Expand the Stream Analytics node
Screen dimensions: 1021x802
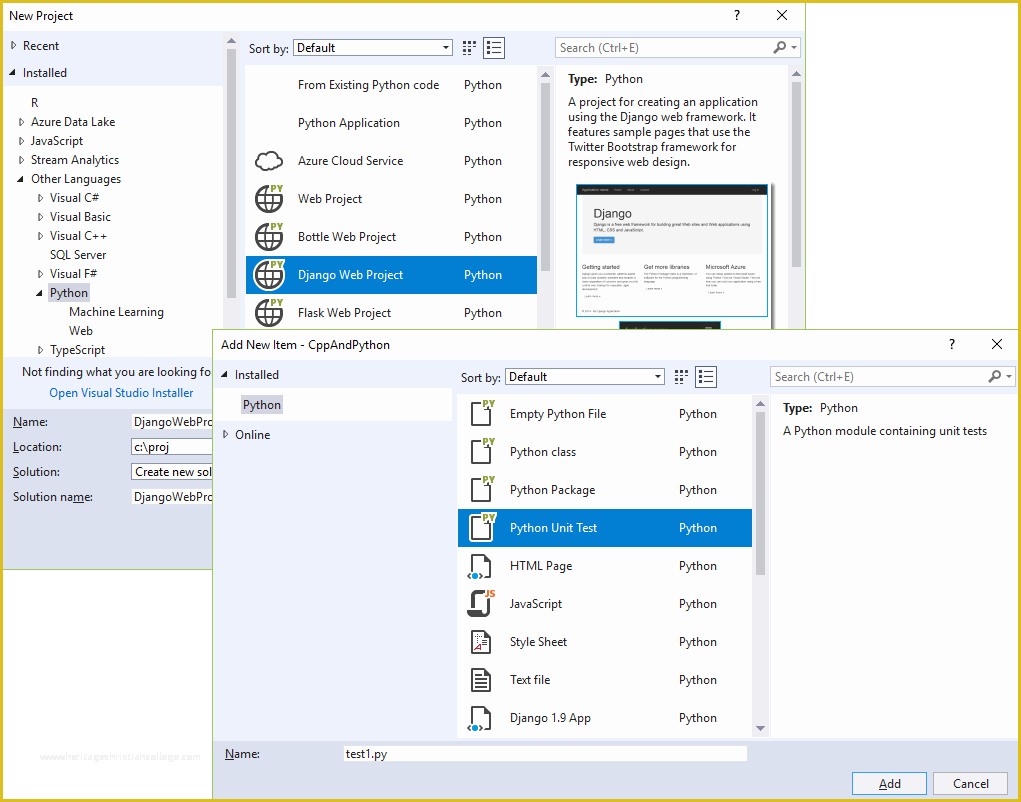coord(21,159)
